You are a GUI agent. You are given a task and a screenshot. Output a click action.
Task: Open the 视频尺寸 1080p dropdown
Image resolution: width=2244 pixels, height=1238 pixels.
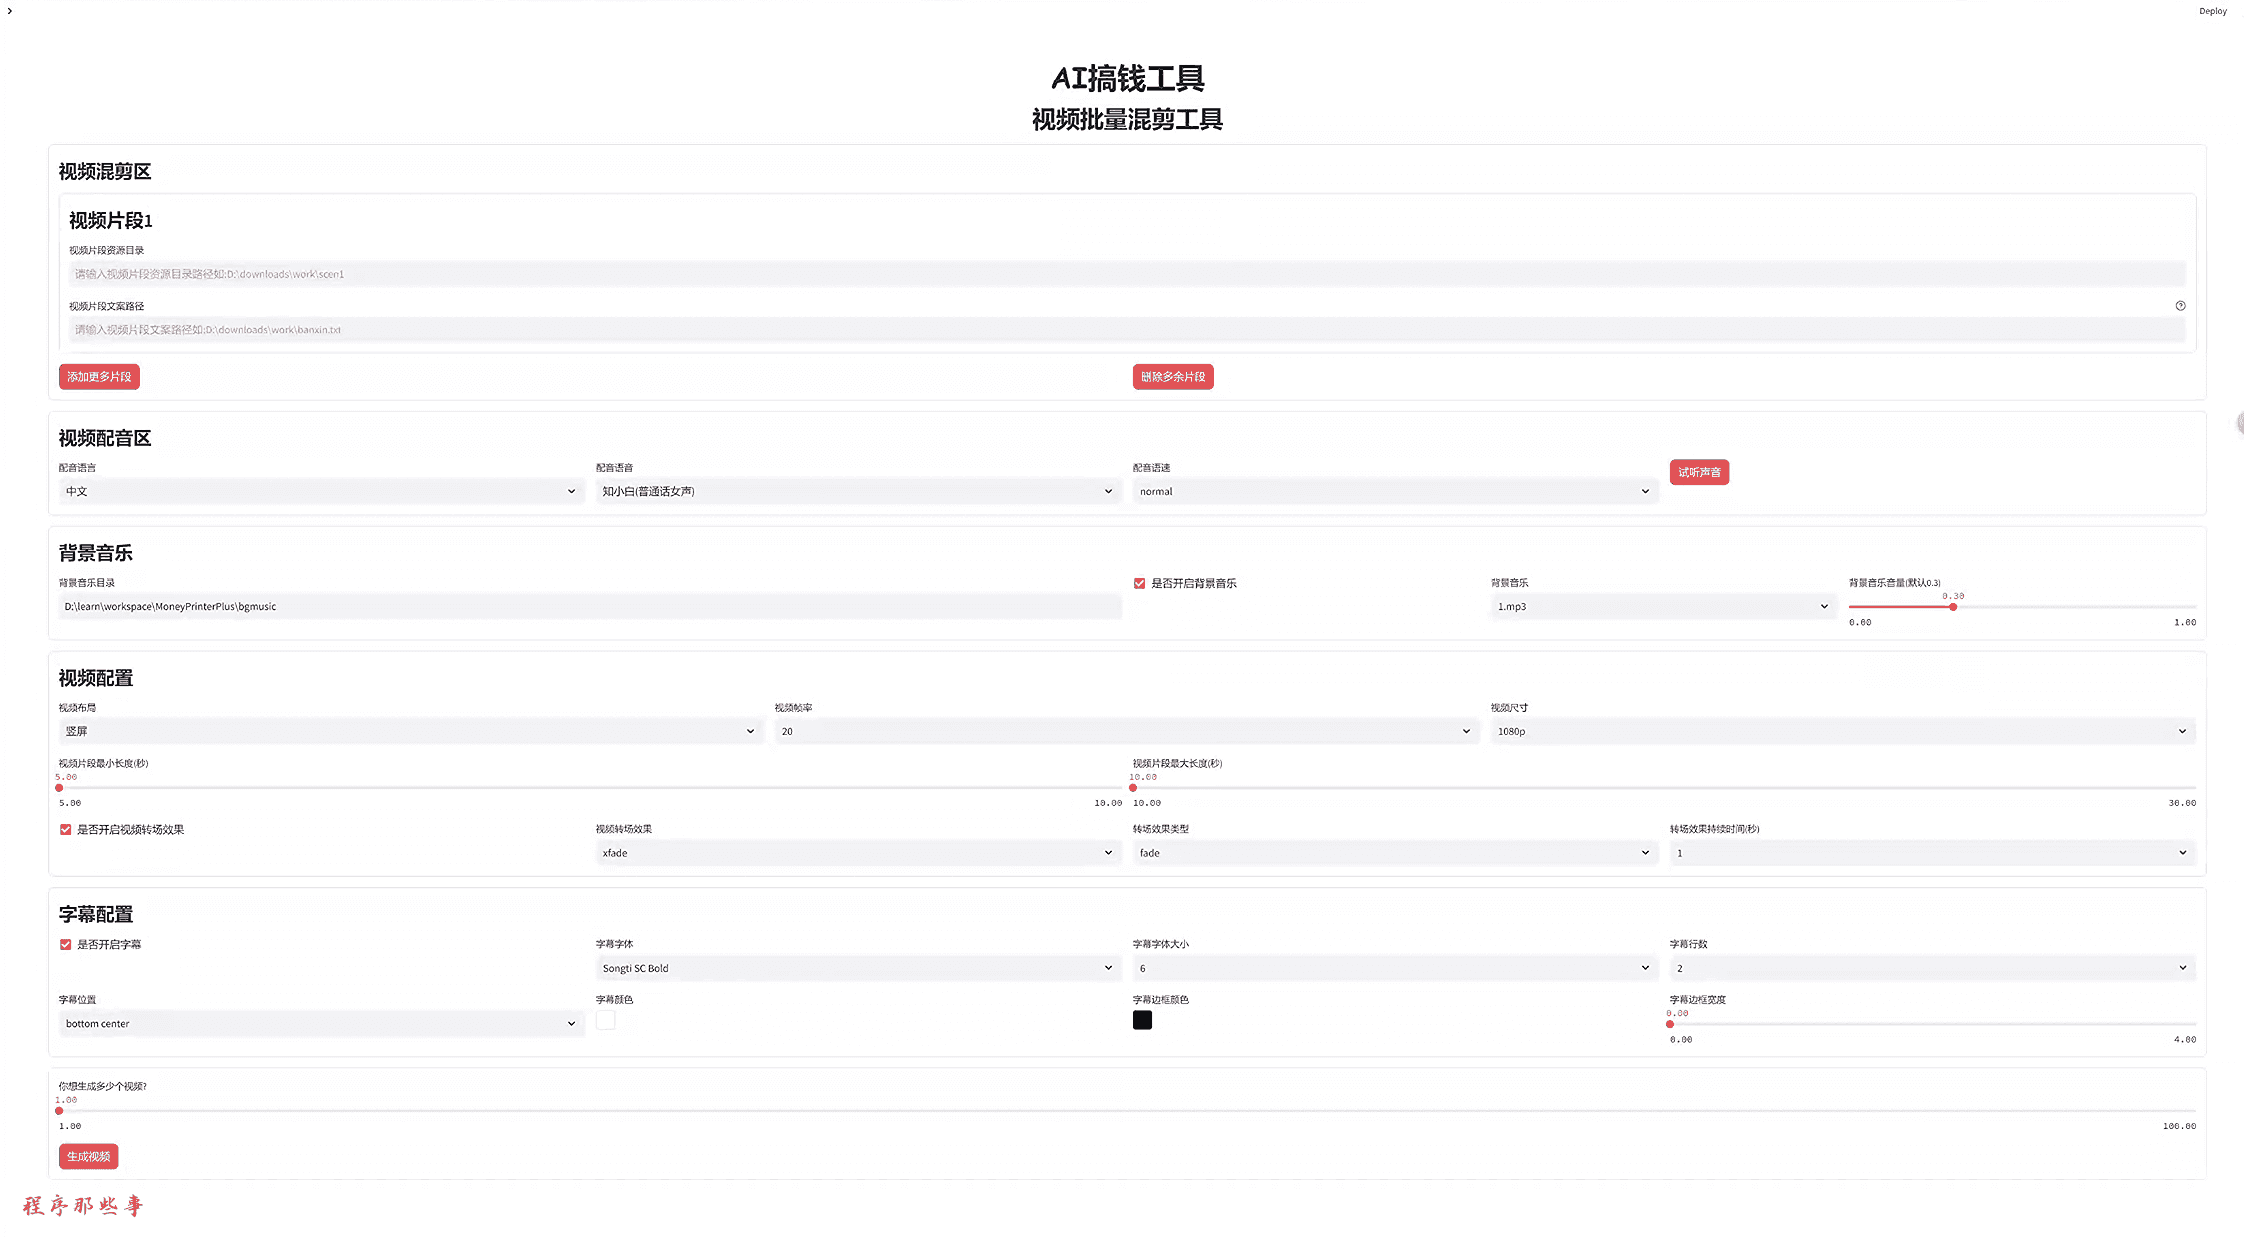coord(1841,731)
